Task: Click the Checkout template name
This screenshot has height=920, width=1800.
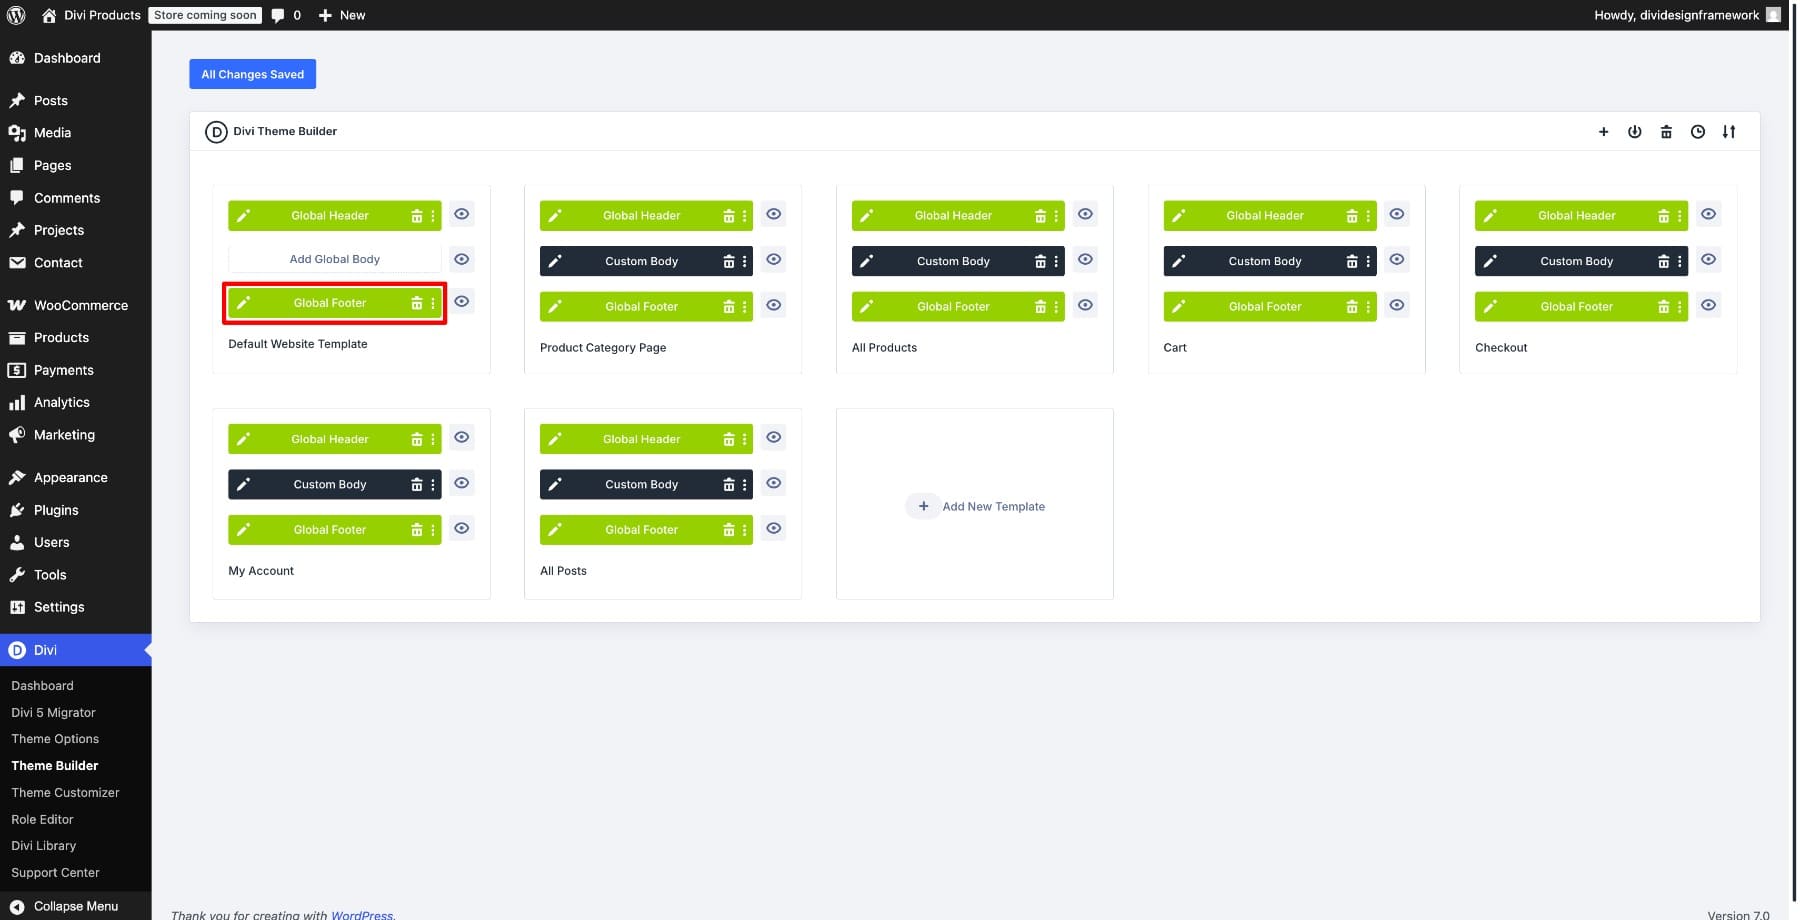Action: [1501, 348]
